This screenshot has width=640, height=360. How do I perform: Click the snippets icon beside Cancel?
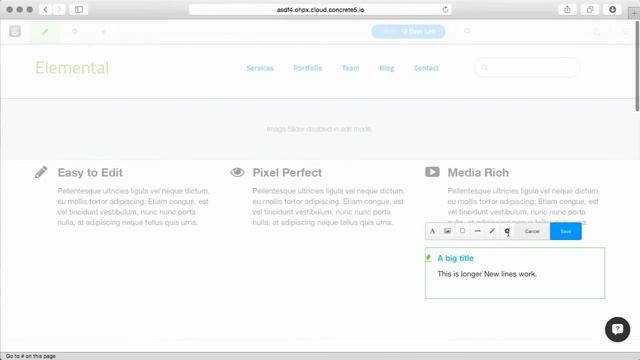[x=507, y=231]
